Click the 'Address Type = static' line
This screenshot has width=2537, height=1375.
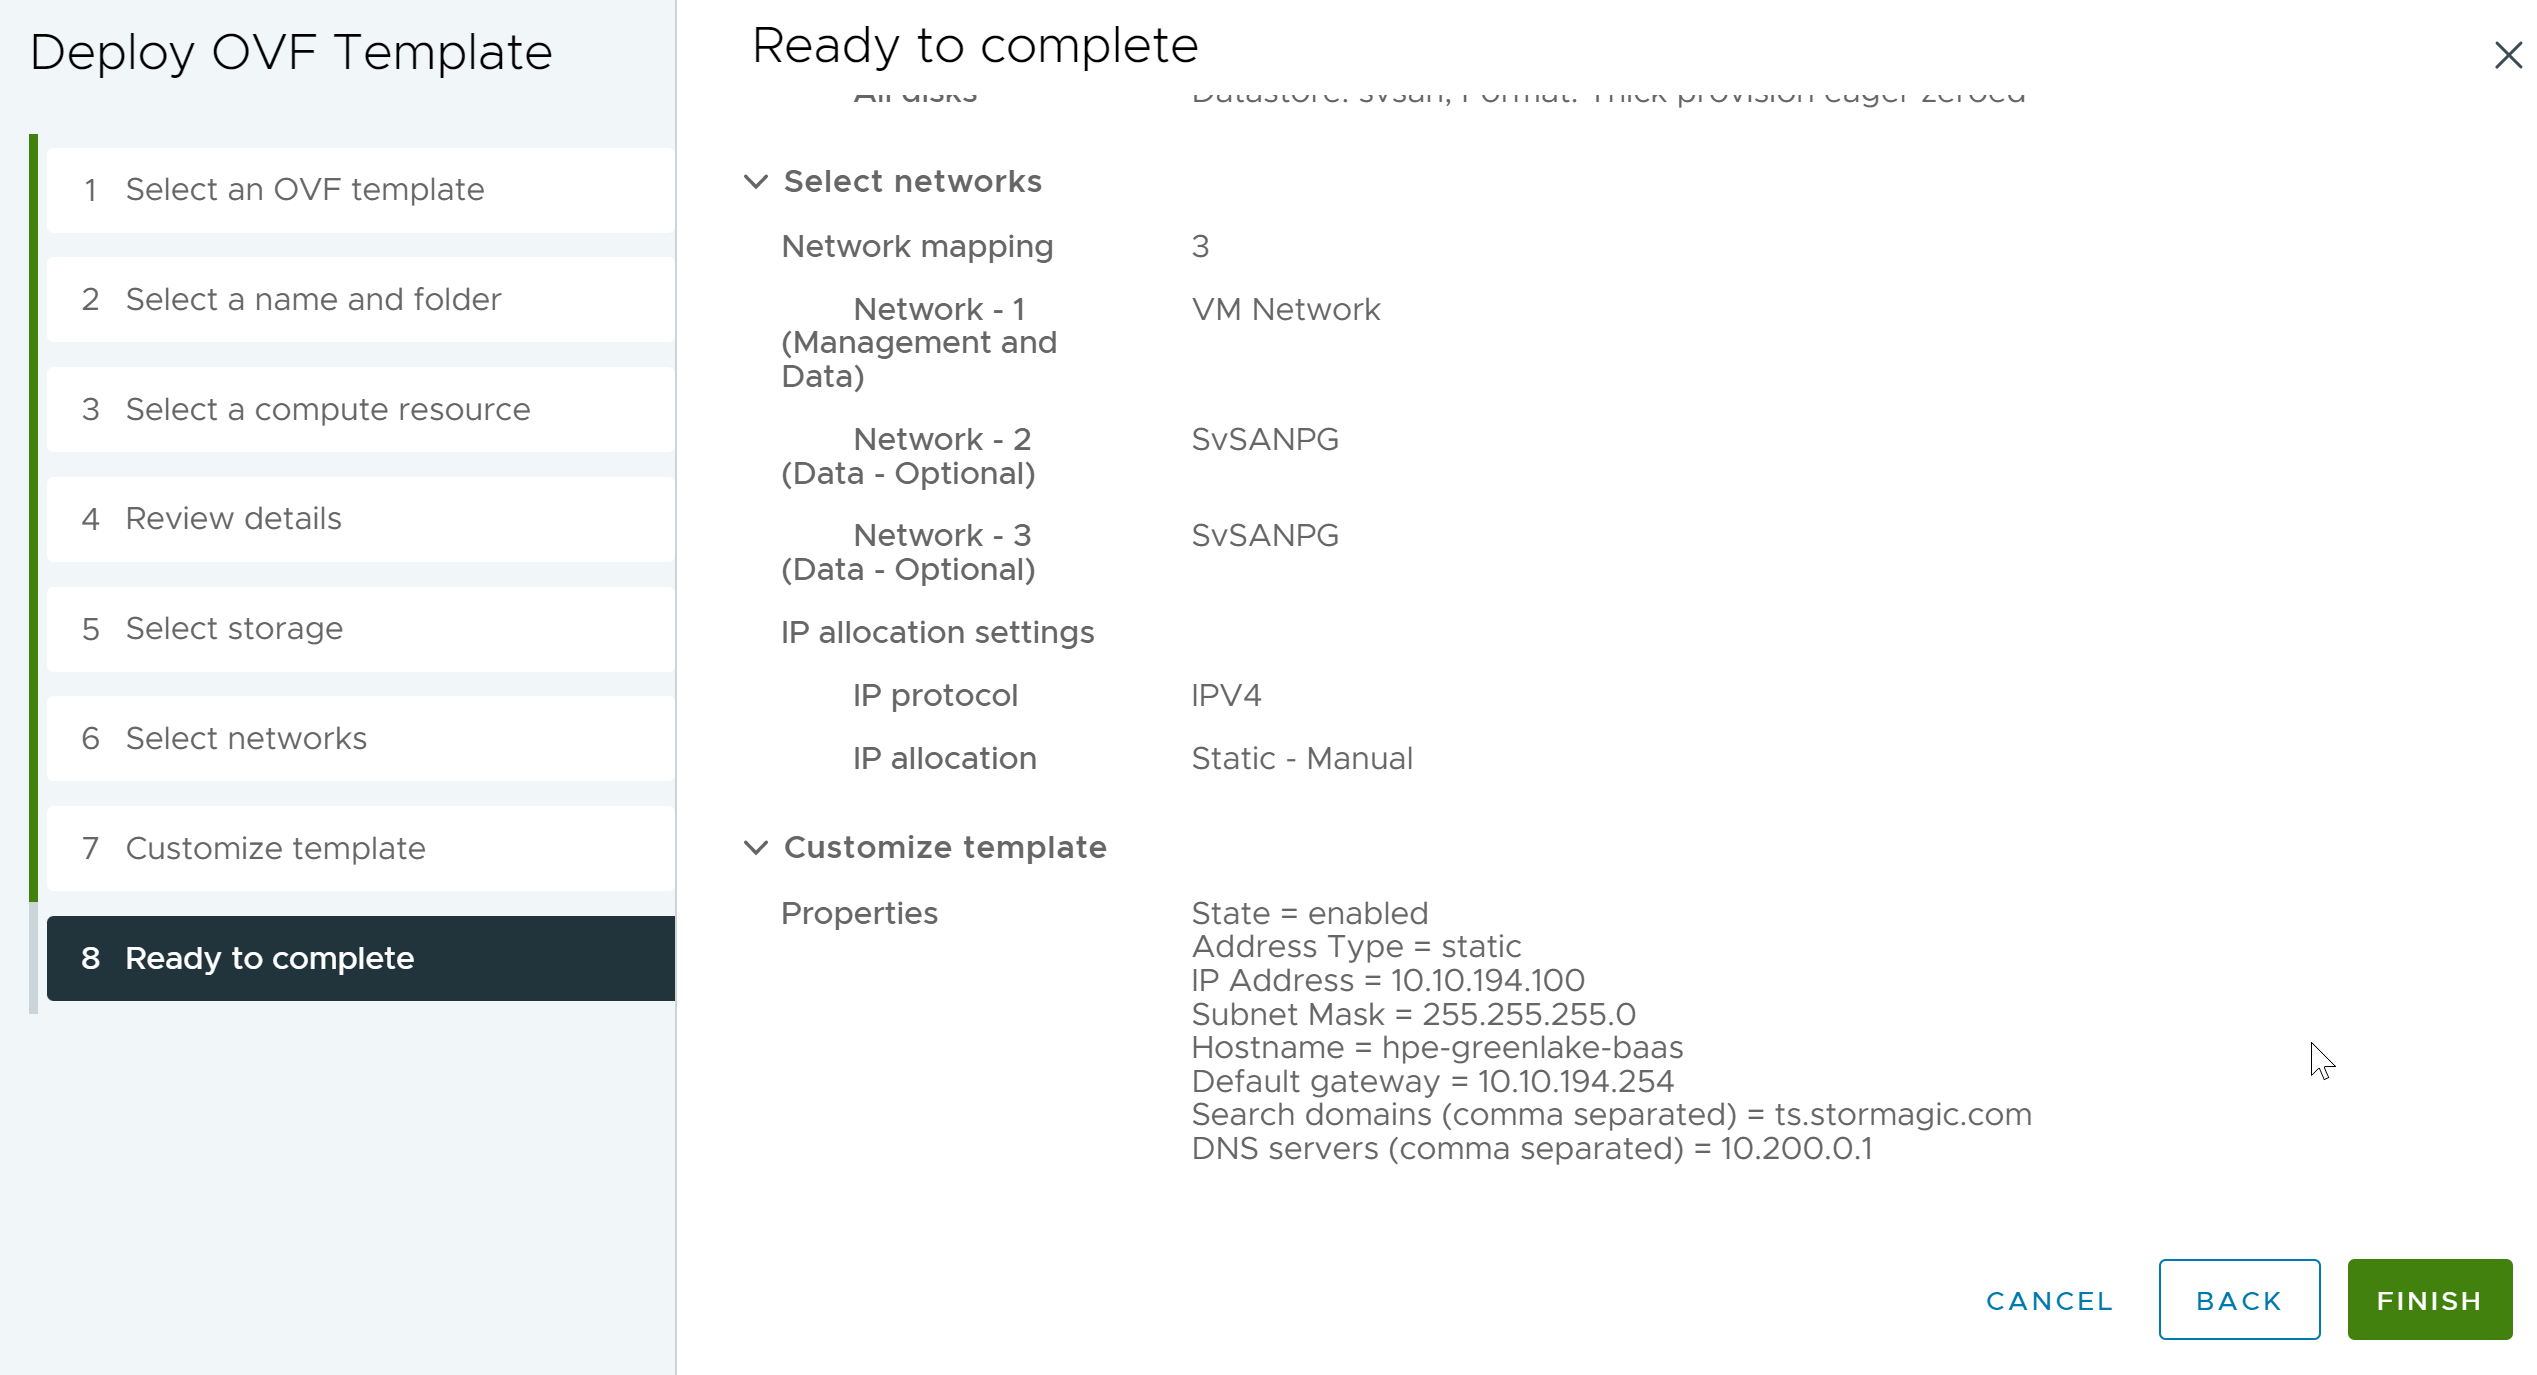coord(1356,947)
